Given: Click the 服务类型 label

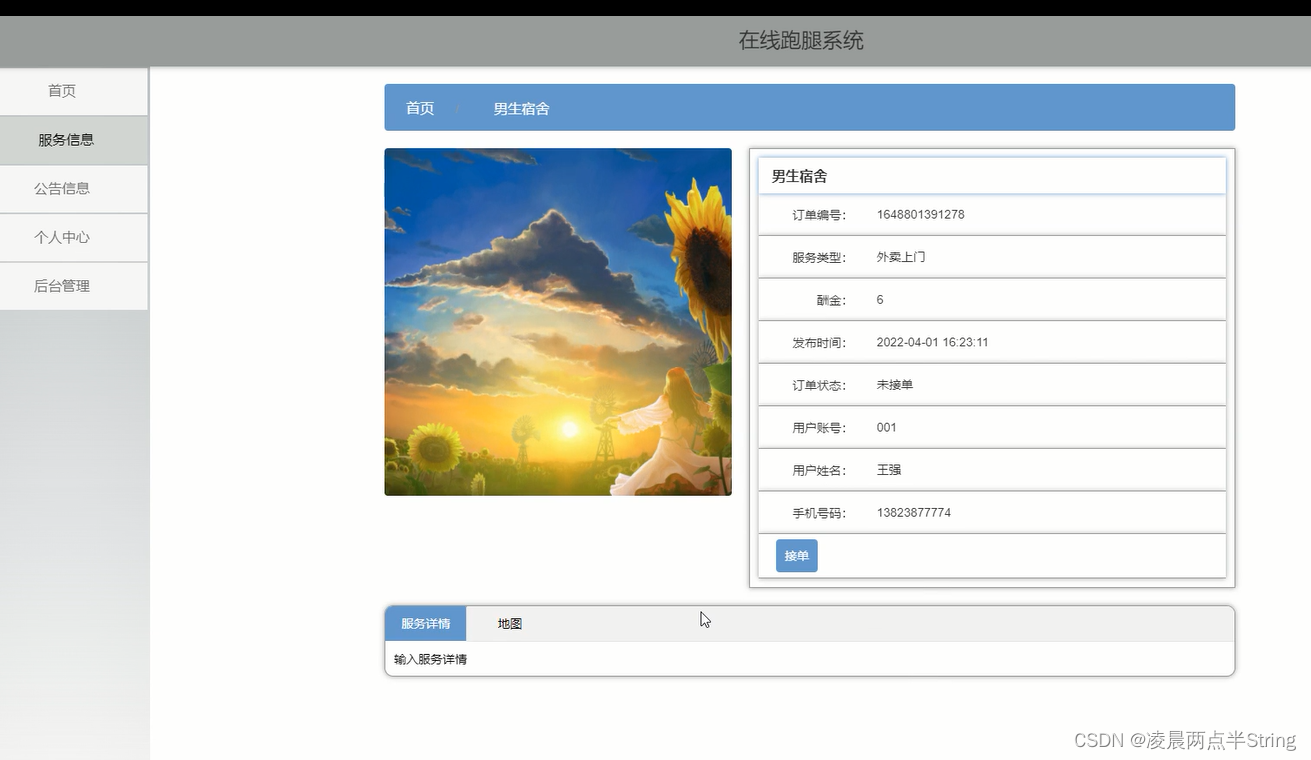Looking at the screenshot, I should [x=819, y=258].
